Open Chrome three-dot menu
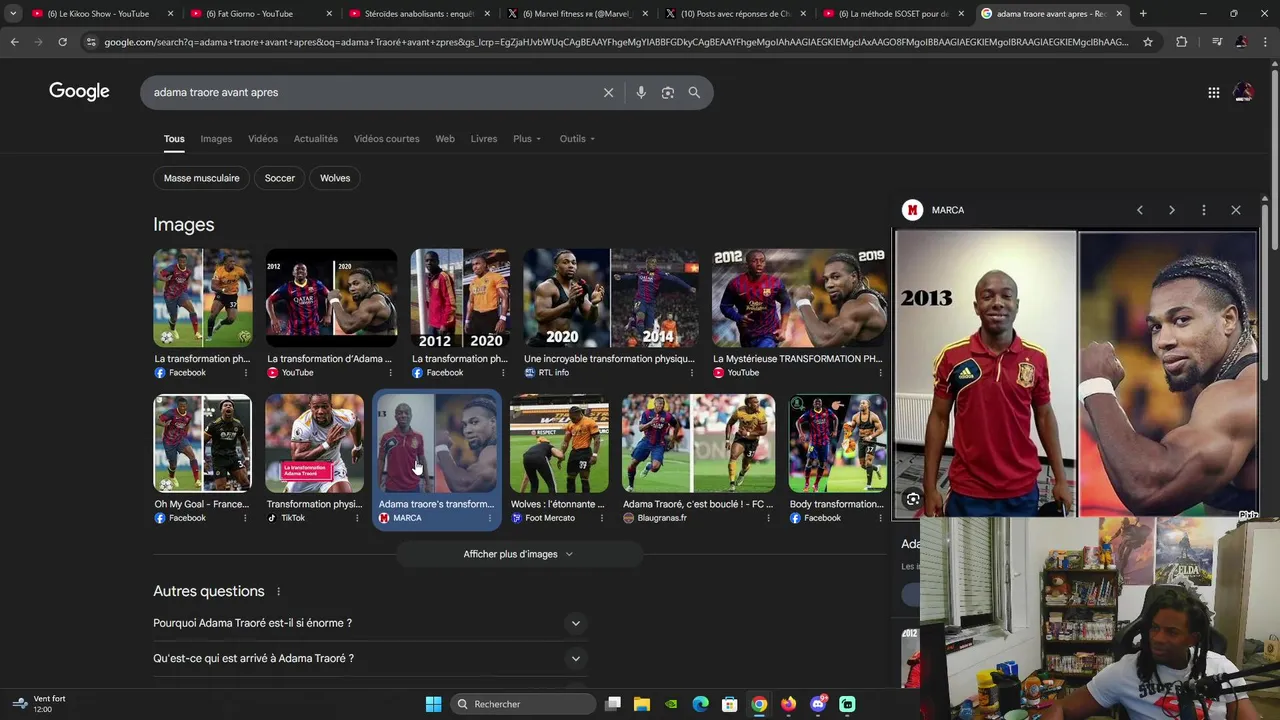This screenshot has width=1280, height=720. click(x=1265, y=42)
